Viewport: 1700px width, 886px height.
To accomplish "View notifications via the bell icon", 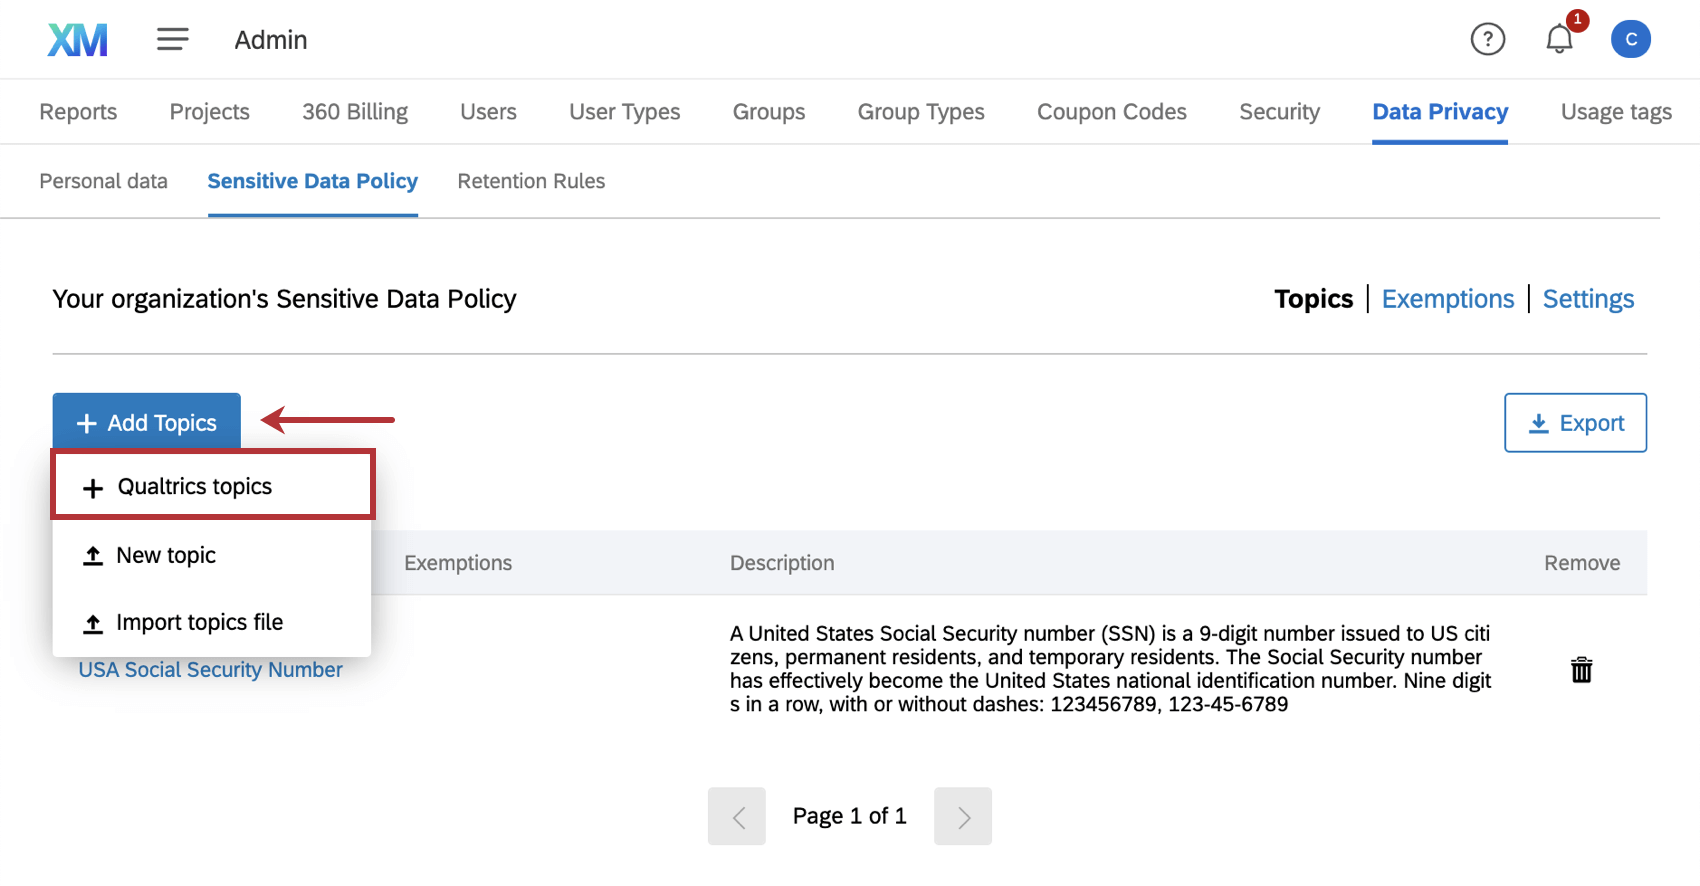I will [1559, 40].
